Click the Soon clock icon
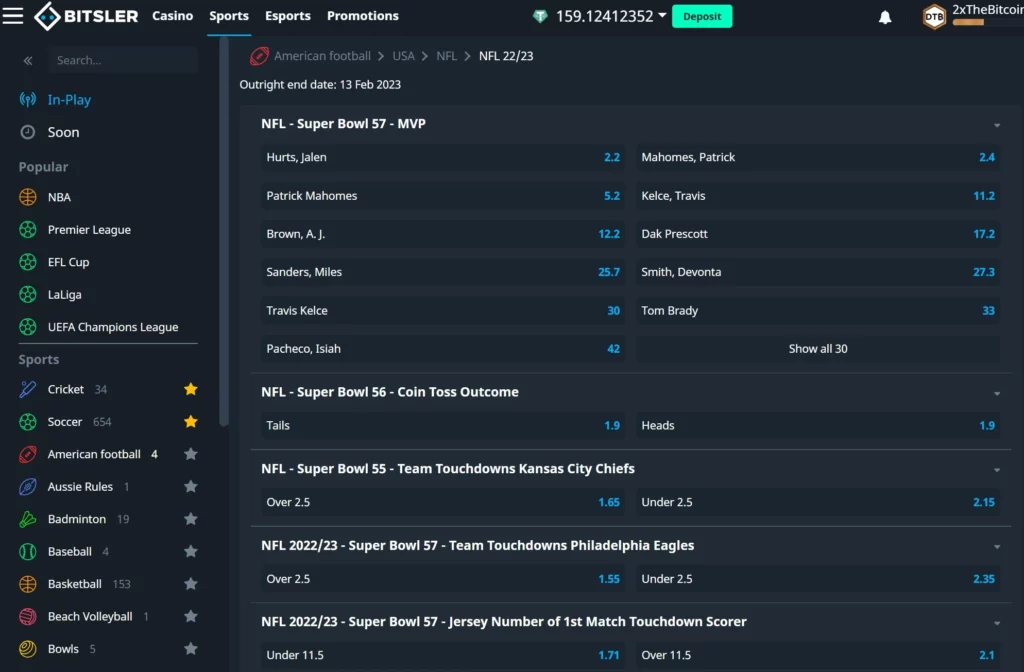The height and width of the screenshot is (672, 1024). [x=27, y=132]
